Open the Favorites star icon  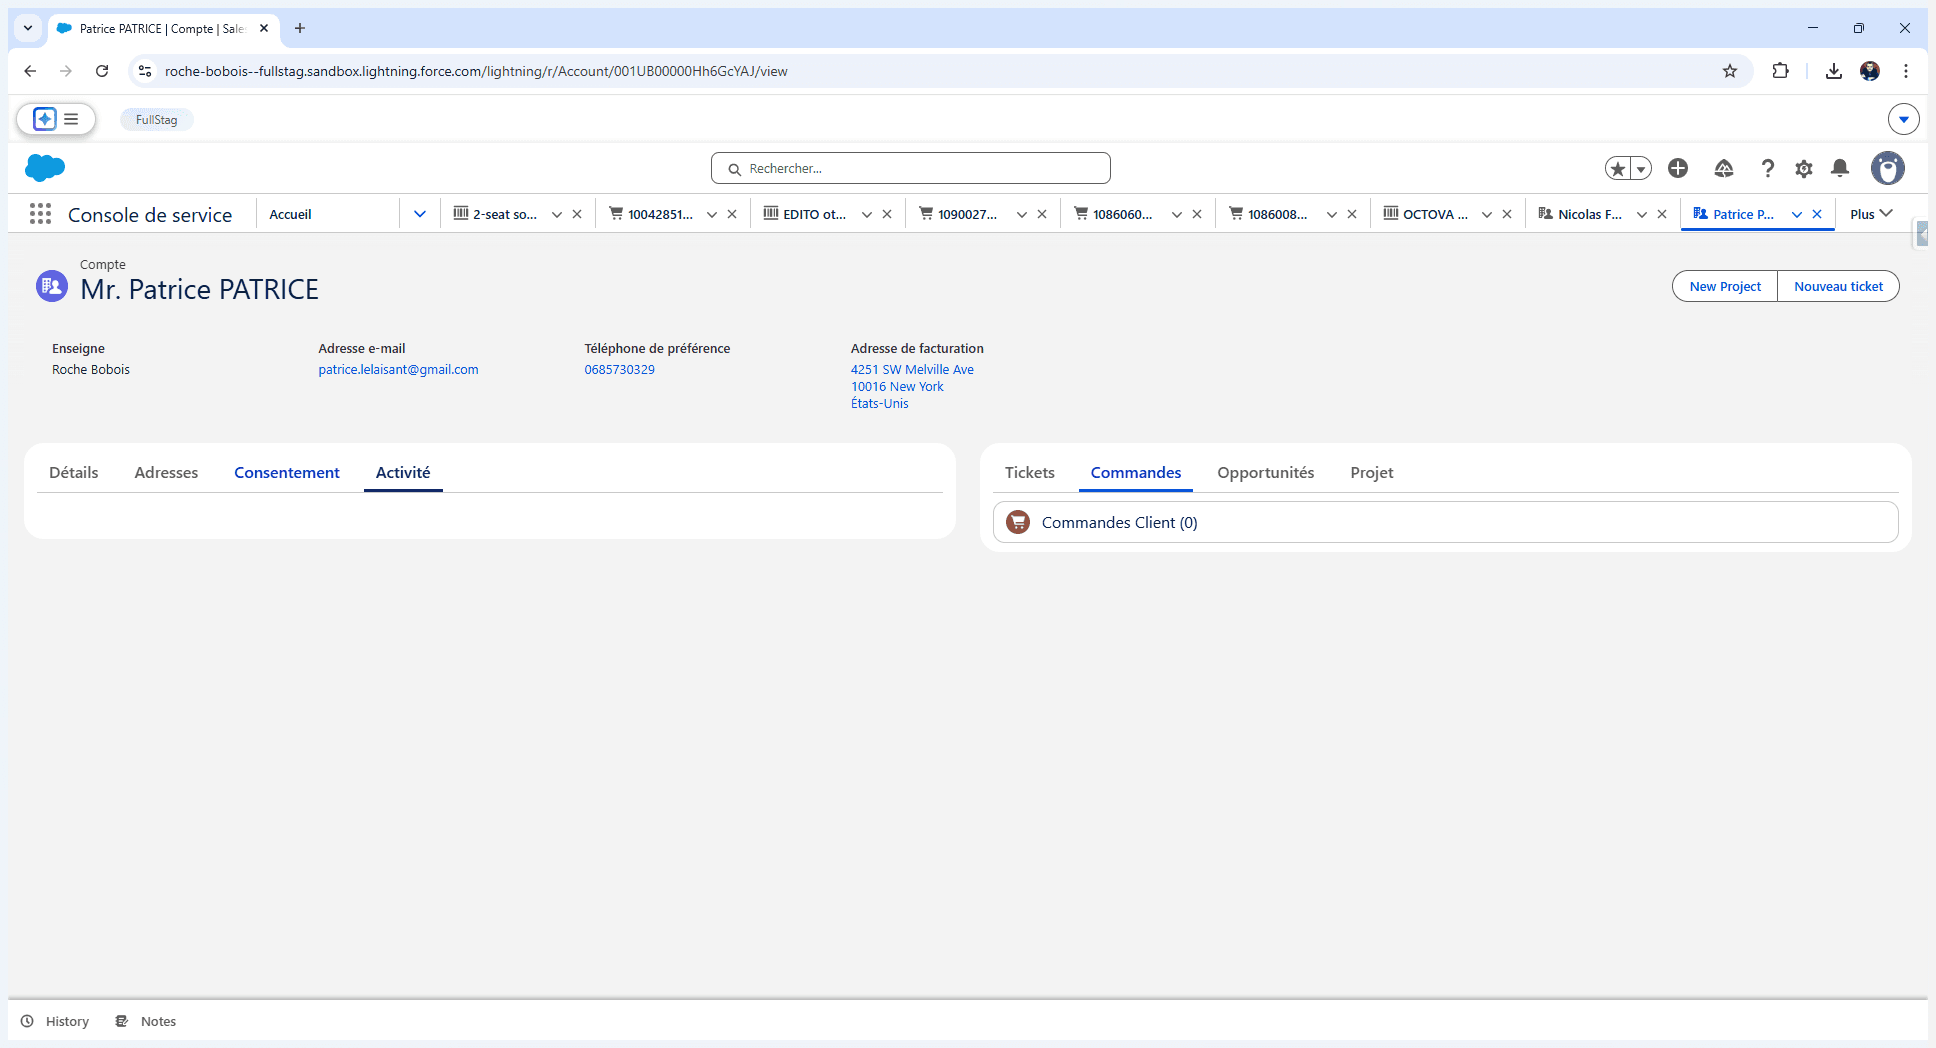point(1618,169)
